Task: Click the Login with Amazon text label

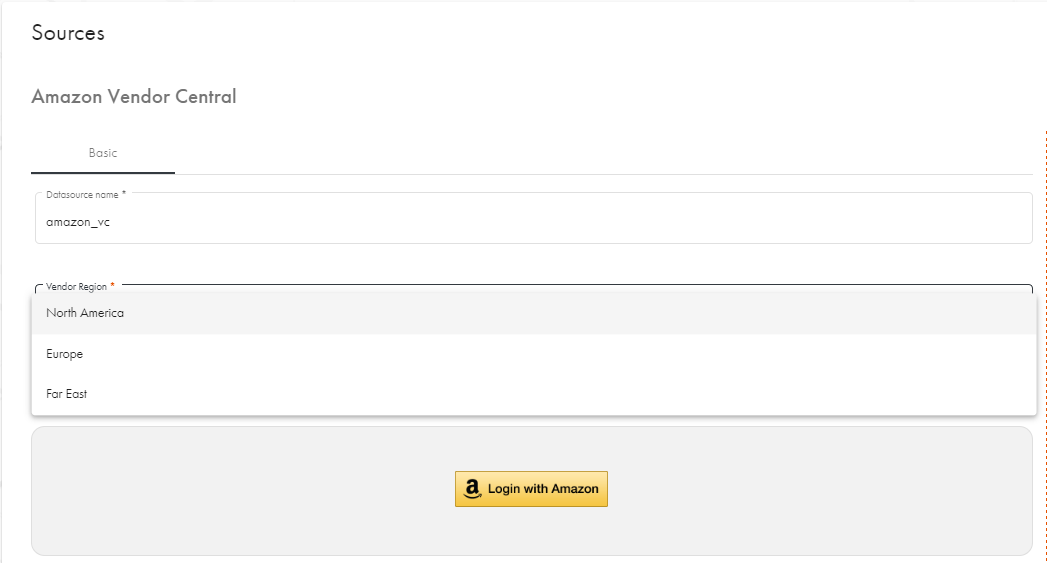Action: (543, 489)
